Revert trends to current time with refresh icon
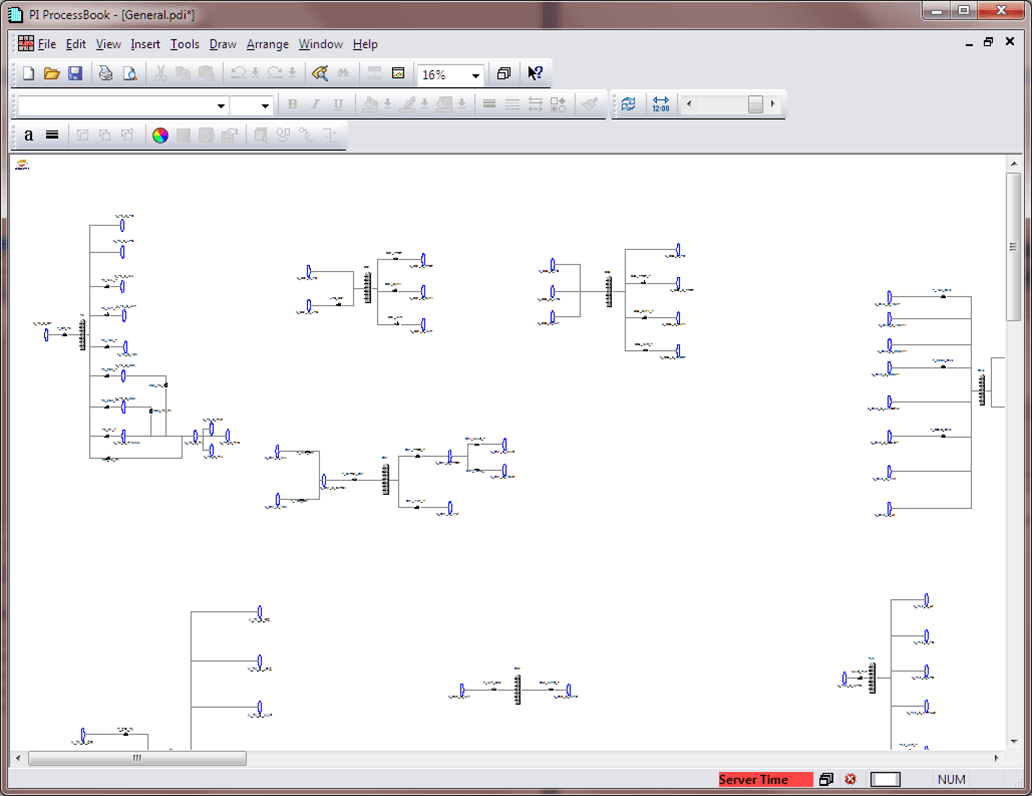 click(629, 104)
